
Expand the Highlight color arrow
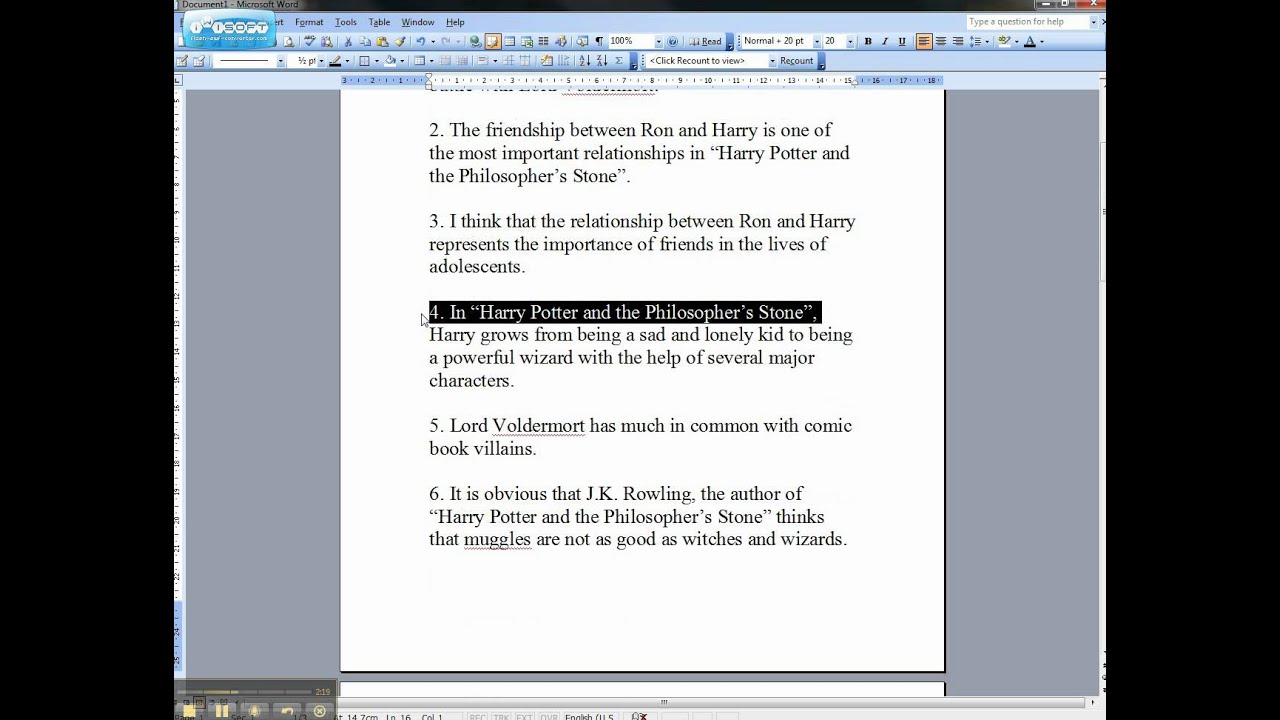(x=1015, y=41)
